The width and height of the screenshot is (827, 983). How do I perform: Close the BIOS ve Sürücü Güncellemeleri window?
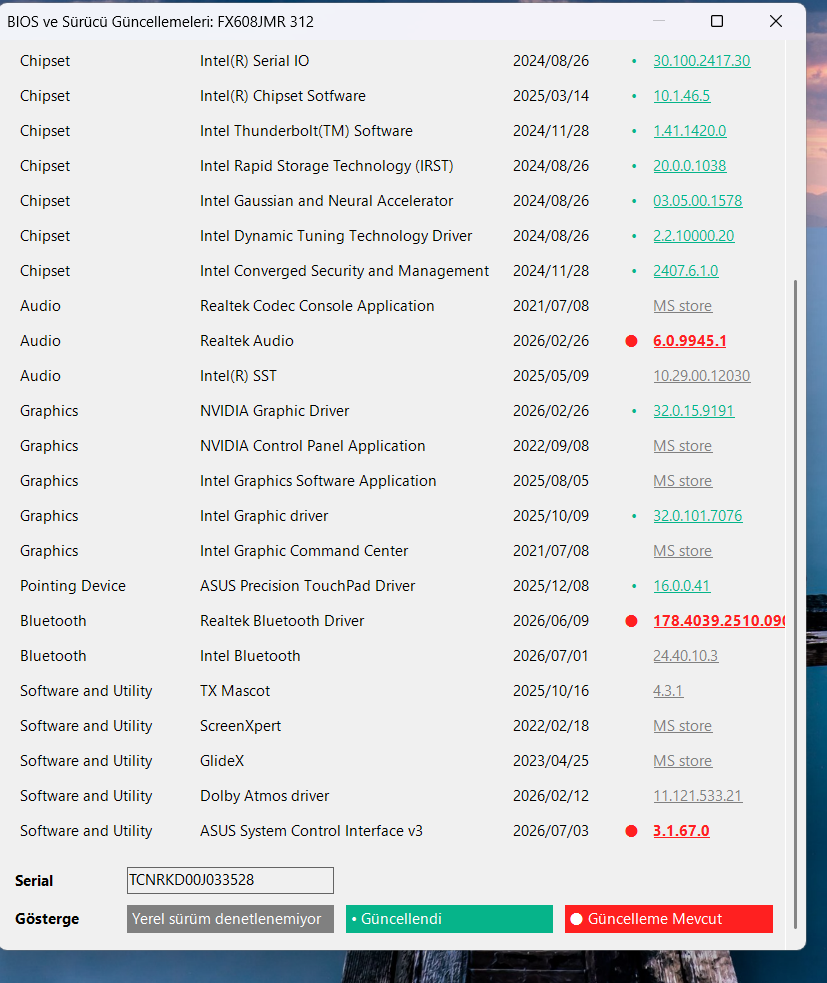[x=776, y=21]
